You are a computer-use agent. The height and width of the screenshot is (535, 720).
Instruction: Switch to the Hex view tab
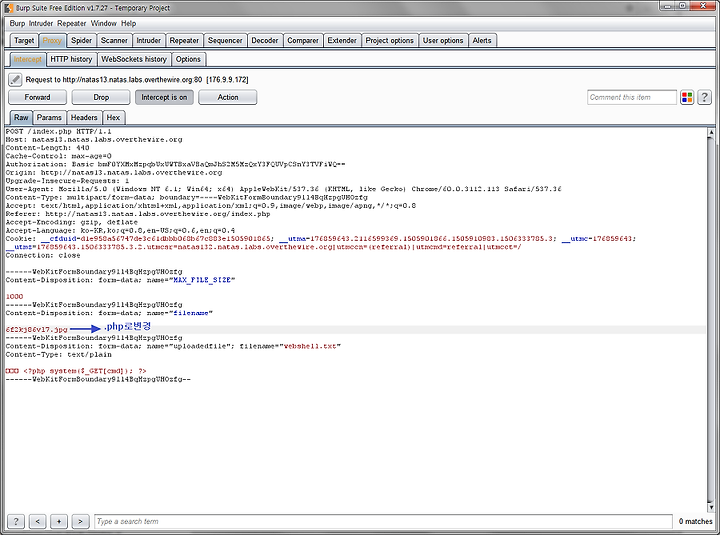click(x=113, y=118)
